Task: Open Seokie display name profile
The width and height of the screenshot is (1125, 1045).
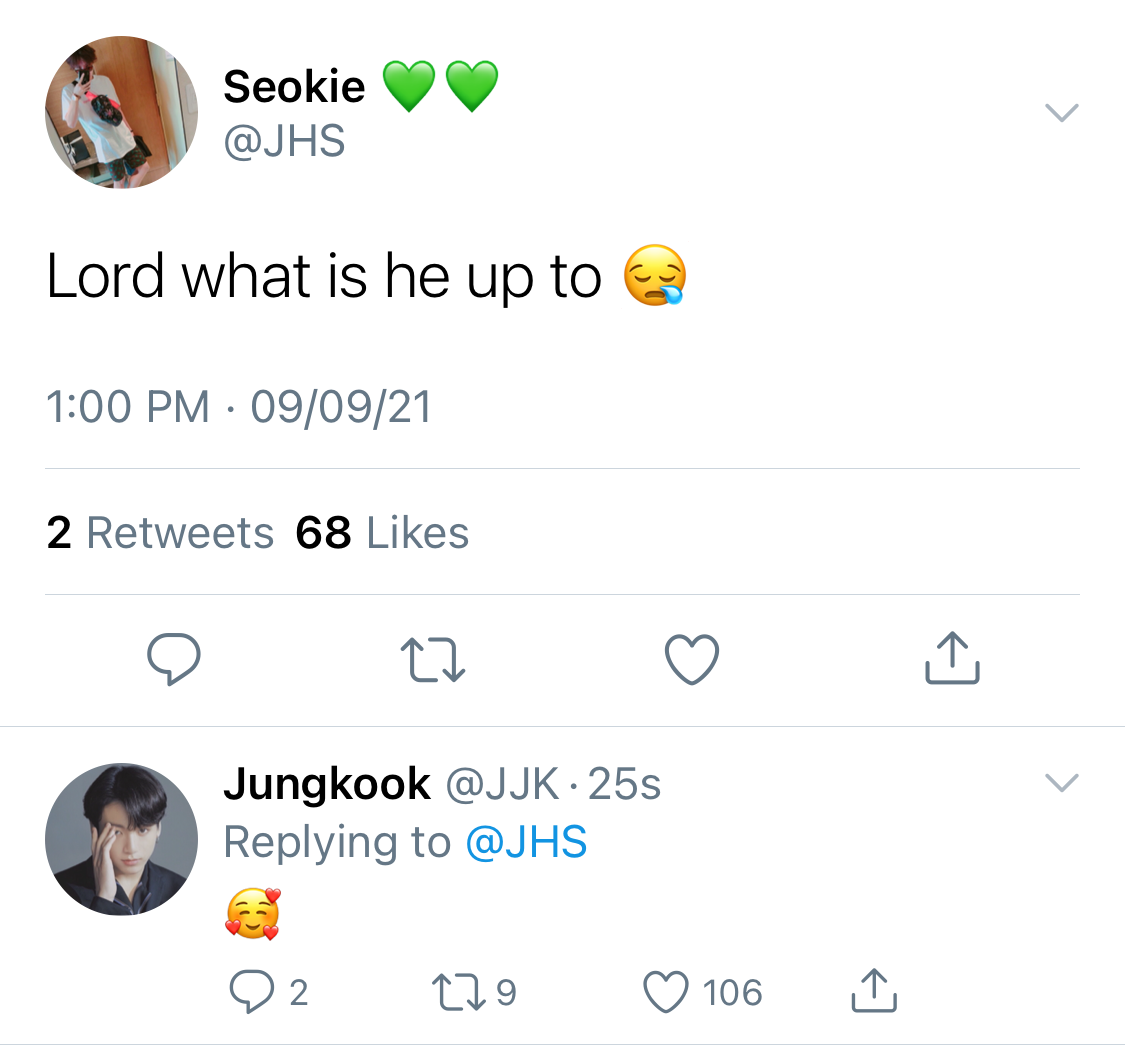Action: click(294, 87)
